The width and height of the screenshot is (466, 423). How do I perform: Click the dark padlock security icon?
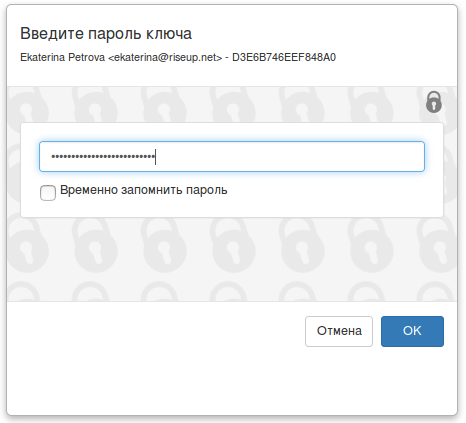pyautogui.click(x=434, y=102)
